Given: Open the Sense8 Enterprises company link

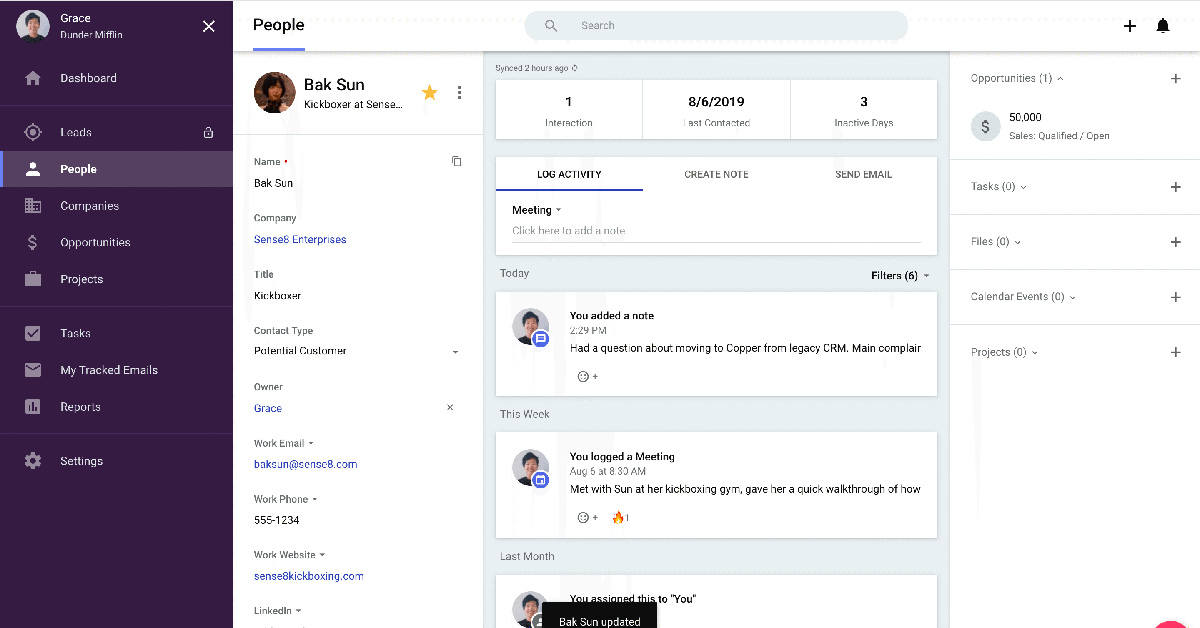Looking at the screenshot, I should pyautogui.click(x=300, y=240).
